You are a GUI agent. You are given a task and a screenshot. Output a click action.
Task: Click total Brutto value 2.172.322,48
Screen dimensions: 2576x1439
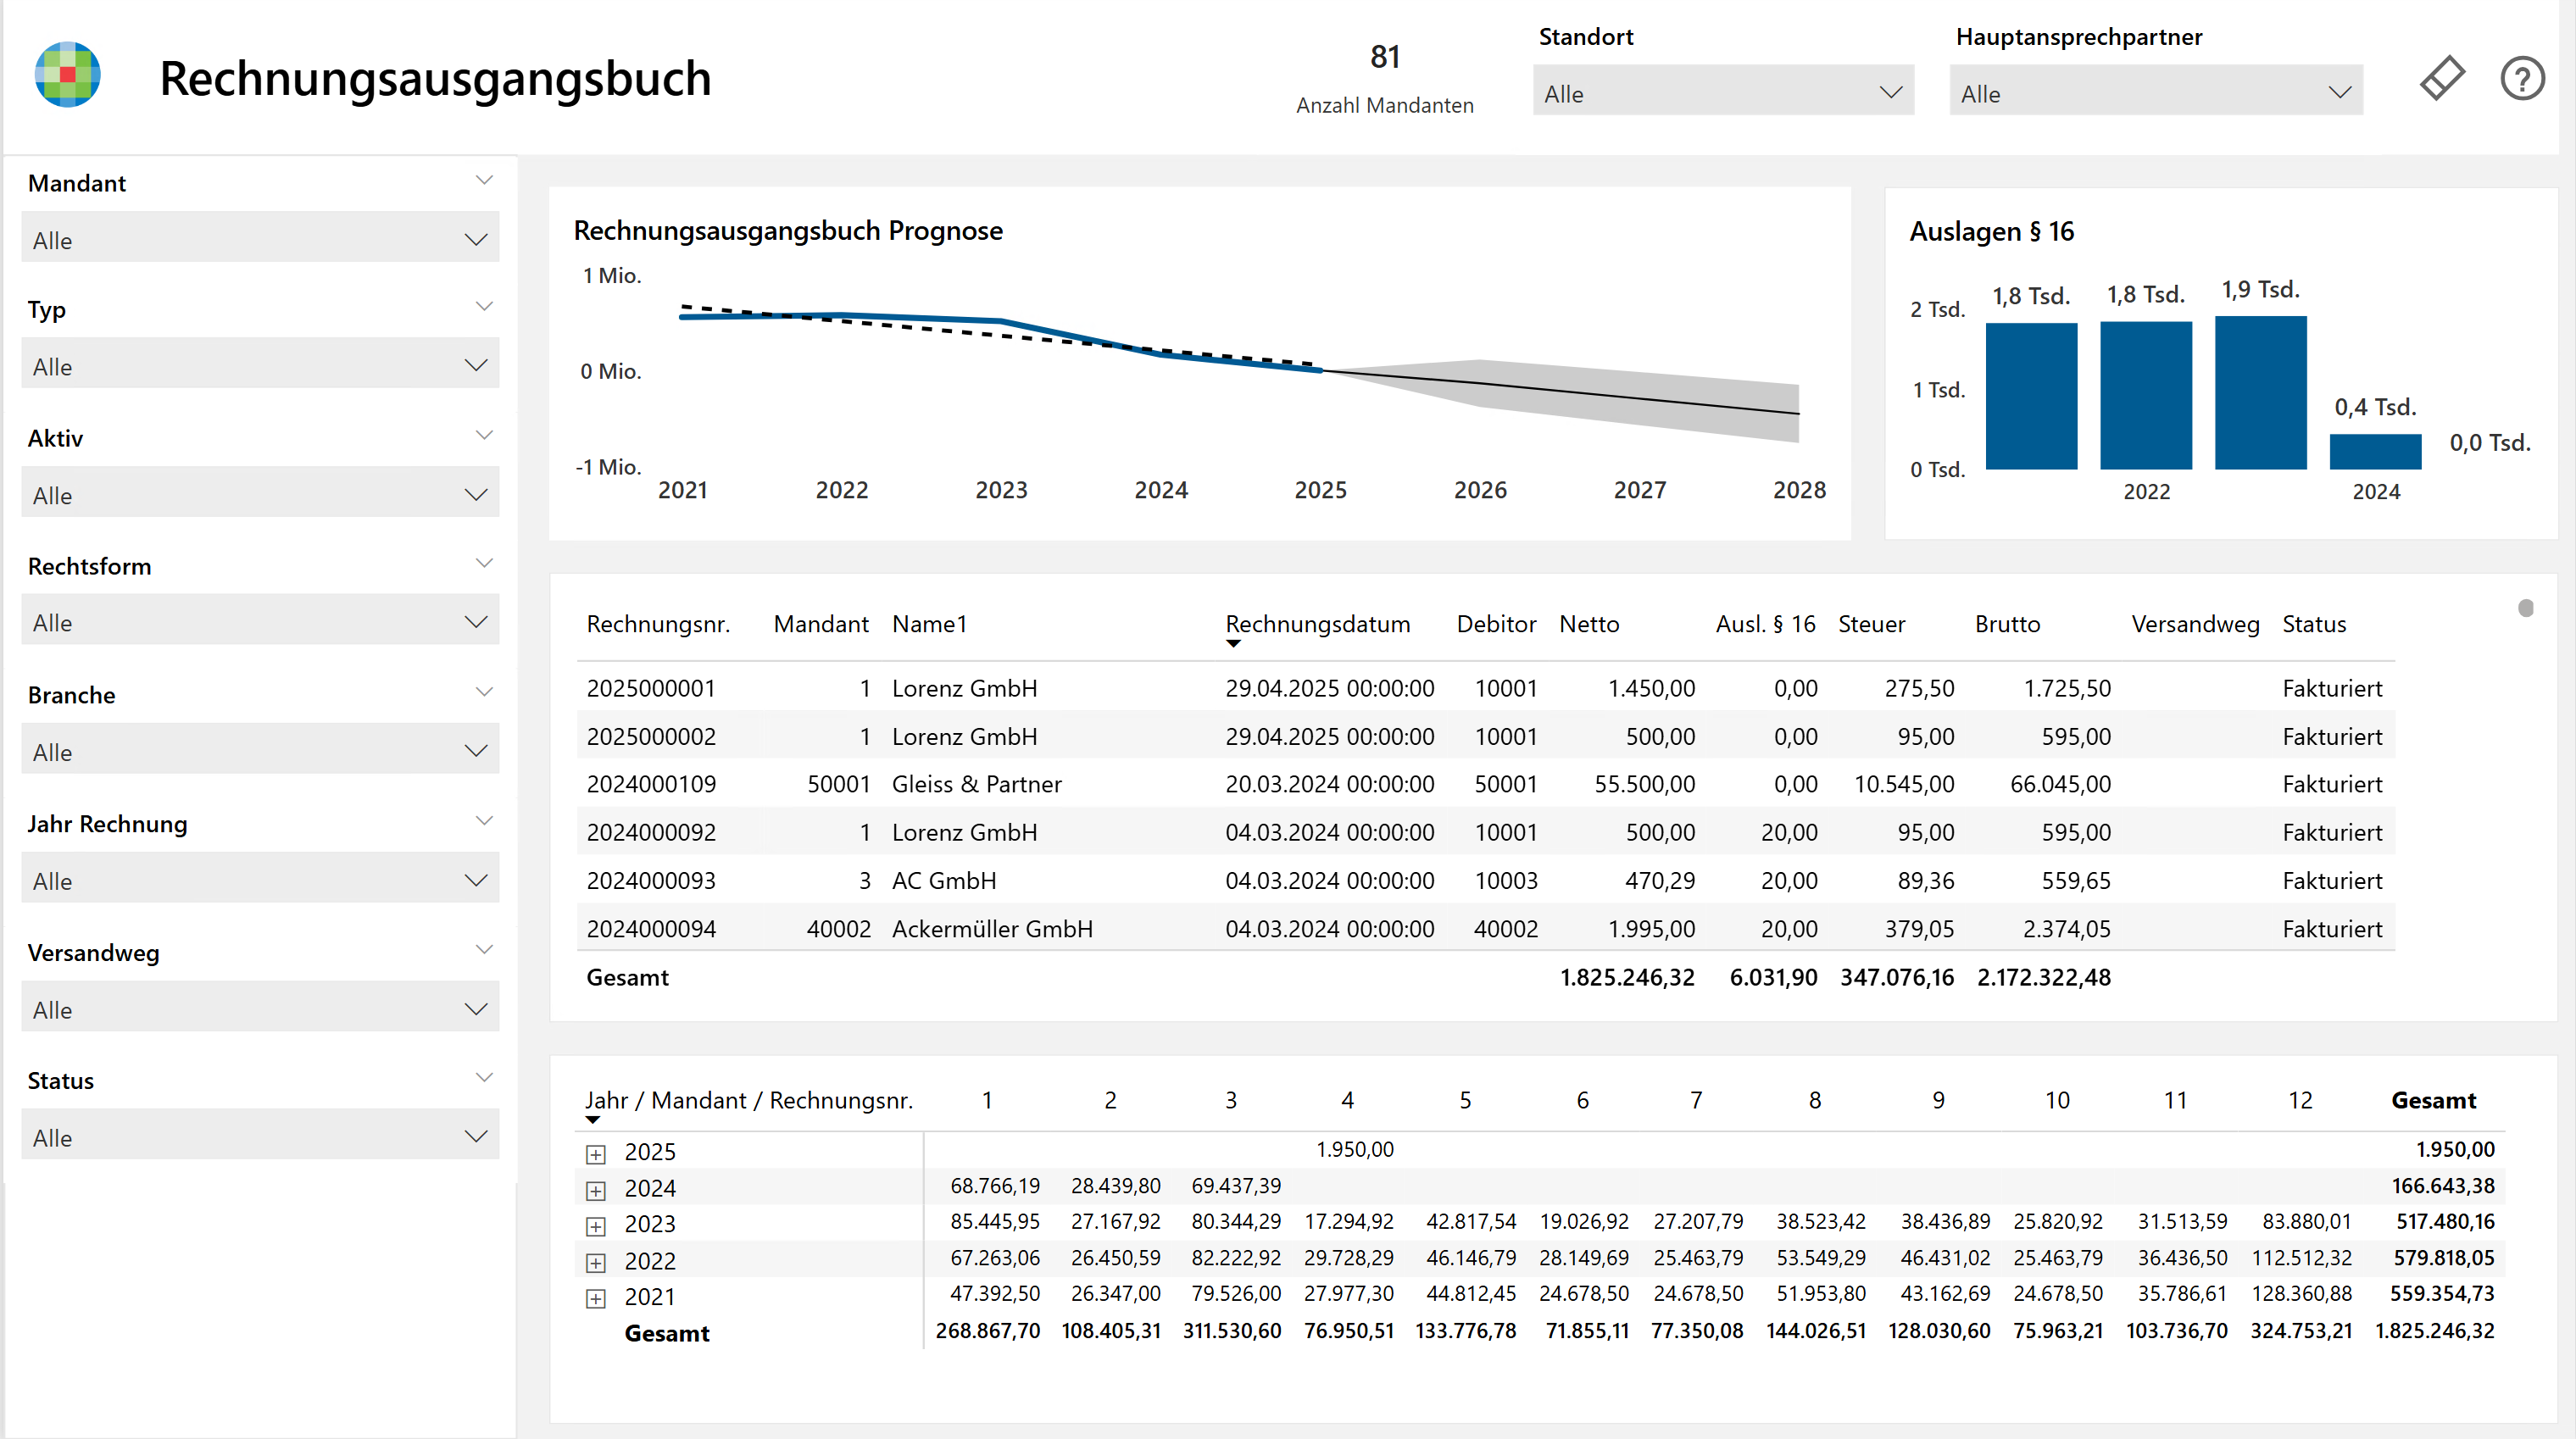[2044, 978]
